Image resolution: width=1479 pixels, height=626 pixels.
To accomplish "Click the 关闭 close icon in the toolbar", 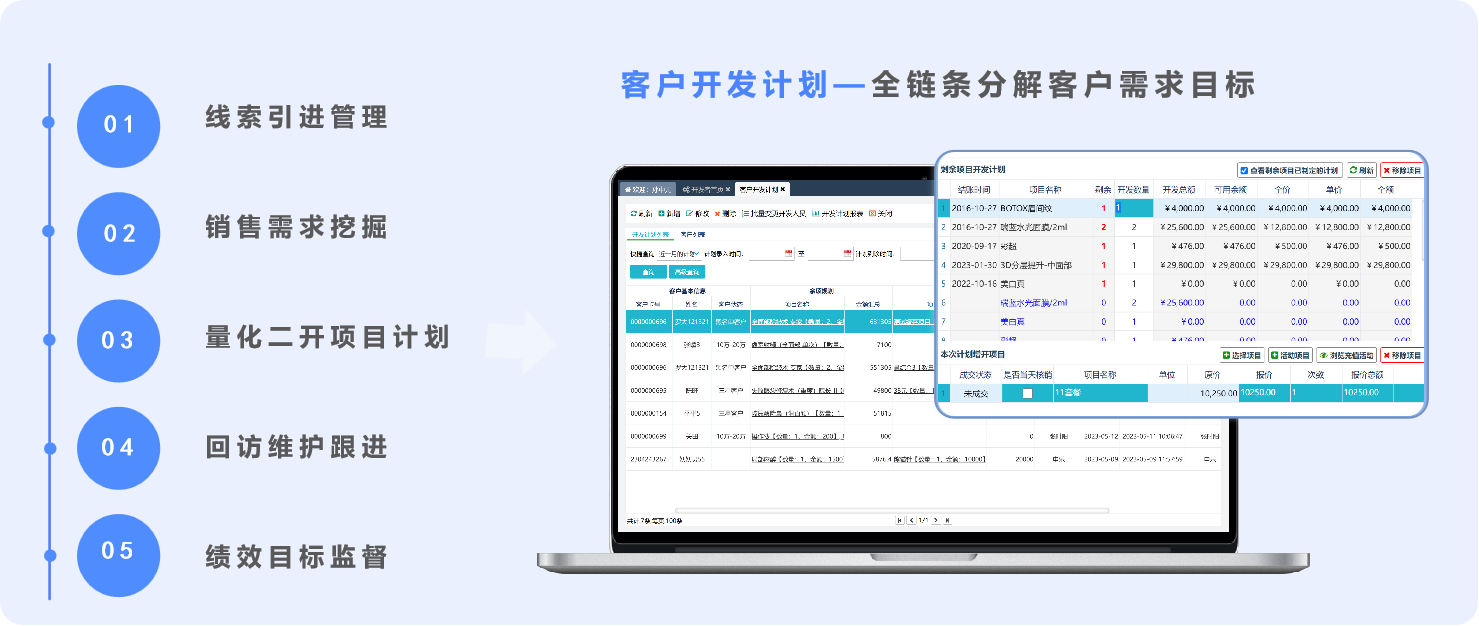I will point(880,213).
